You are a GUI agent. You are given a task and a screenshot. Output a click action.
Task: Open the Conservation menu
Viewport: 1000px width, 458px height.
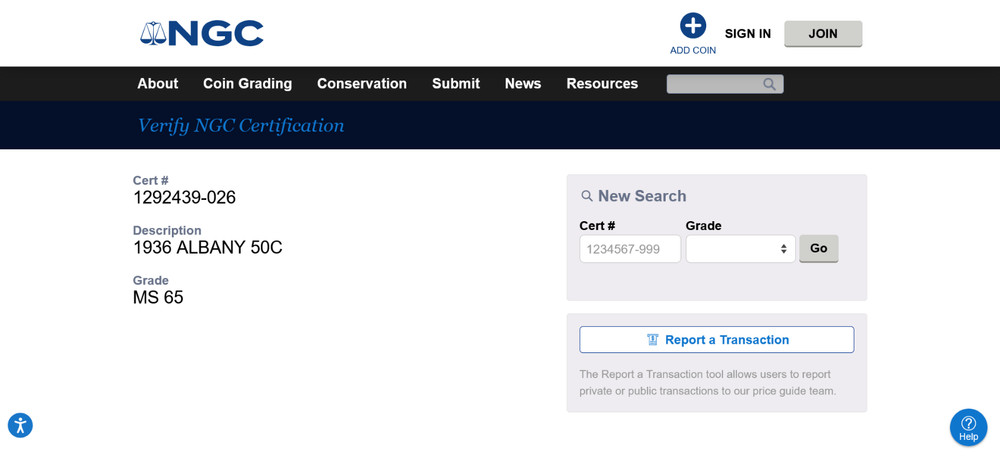pyautogui.click(x=362, y=84)
